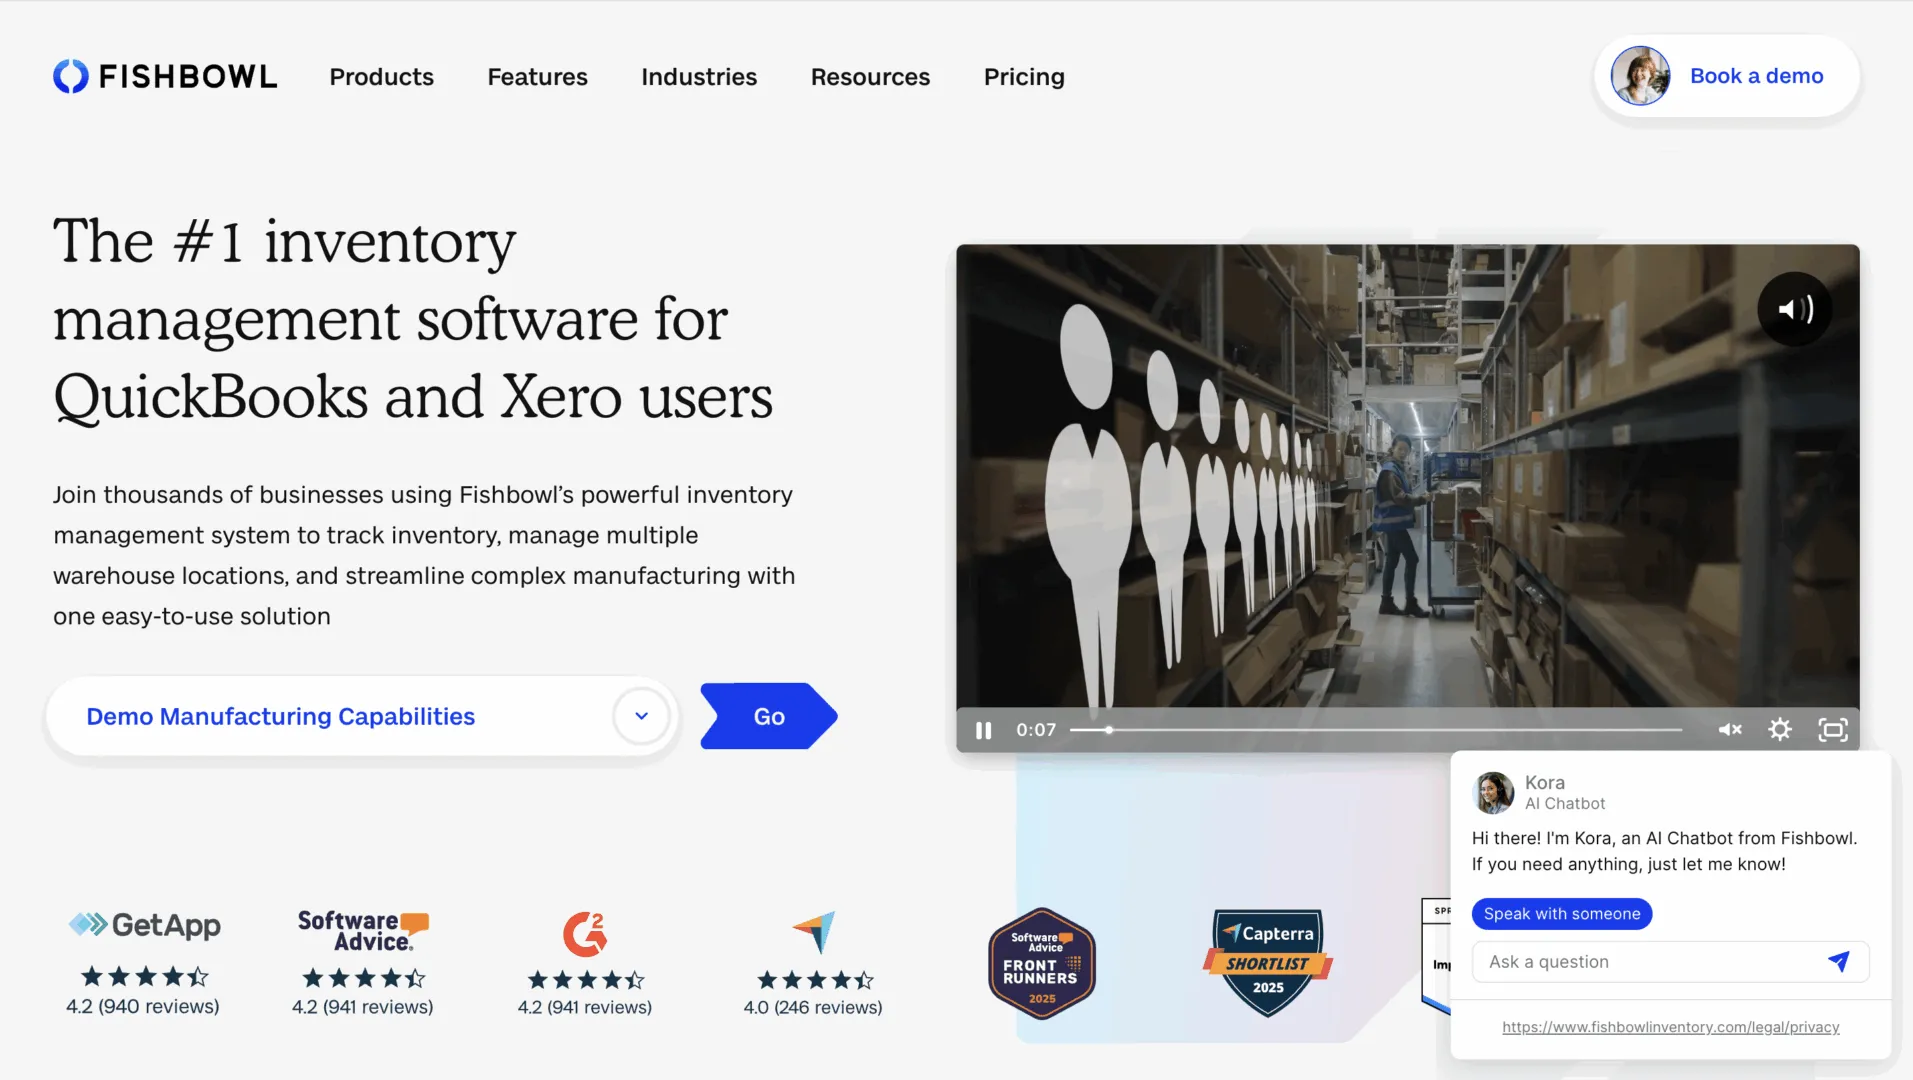Viewport: 1913px width, 1080px height.
Task: Open the Industries menu
Action: [699, 77]
